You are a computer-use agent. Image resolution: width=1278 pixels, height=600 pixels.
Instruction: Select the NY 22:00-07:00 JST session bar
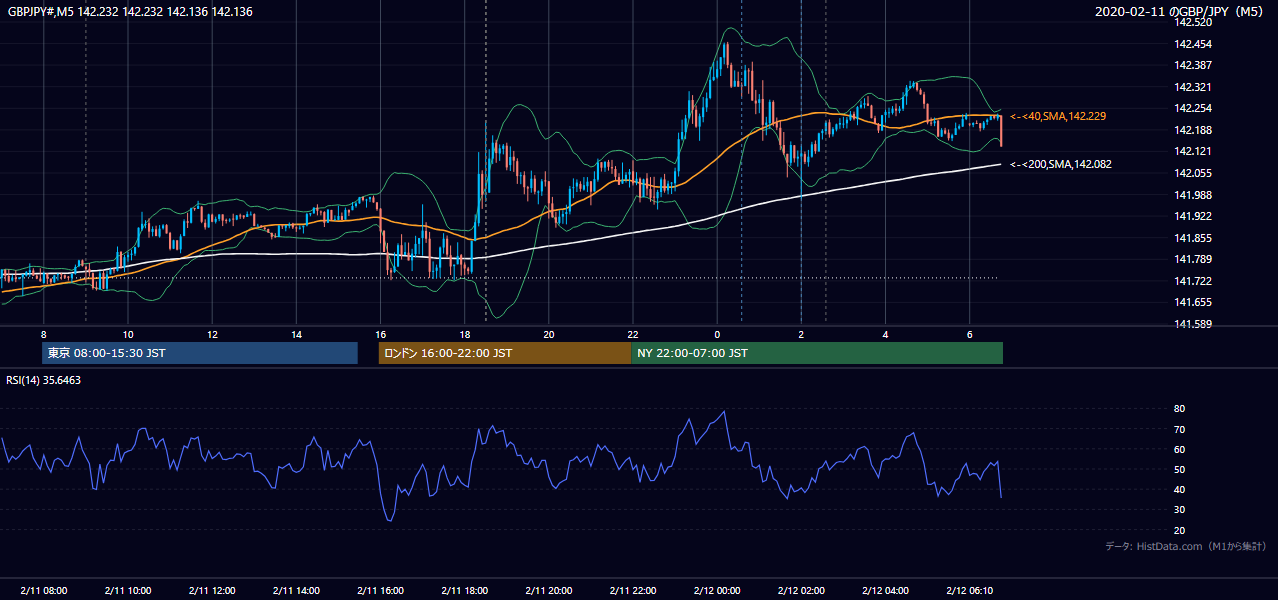coord(817,353)
